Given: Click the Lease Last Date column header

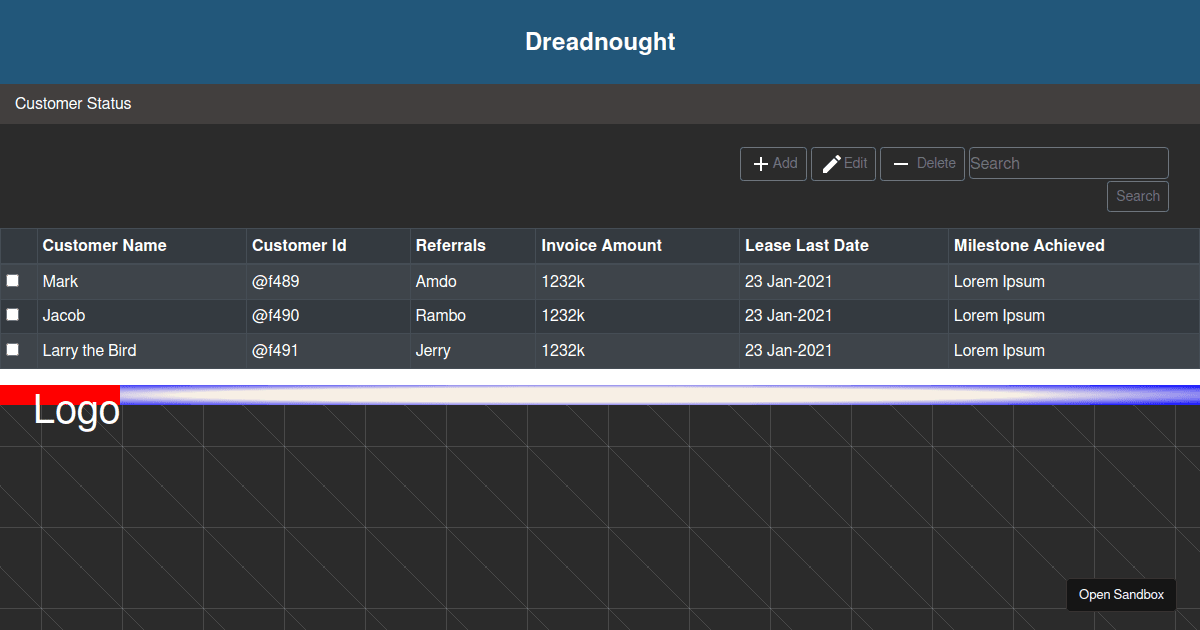Looking at the screenshot, I should 844,246.
